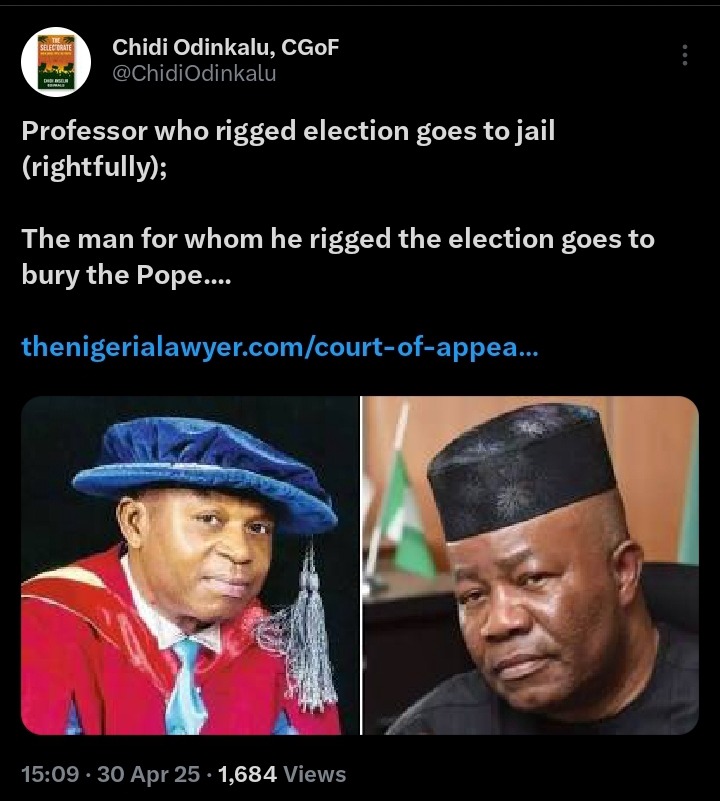The width and height of the screenshot is (720, 801).
Task: View photo of man in black cap
Action: click(x=531, y=566)
